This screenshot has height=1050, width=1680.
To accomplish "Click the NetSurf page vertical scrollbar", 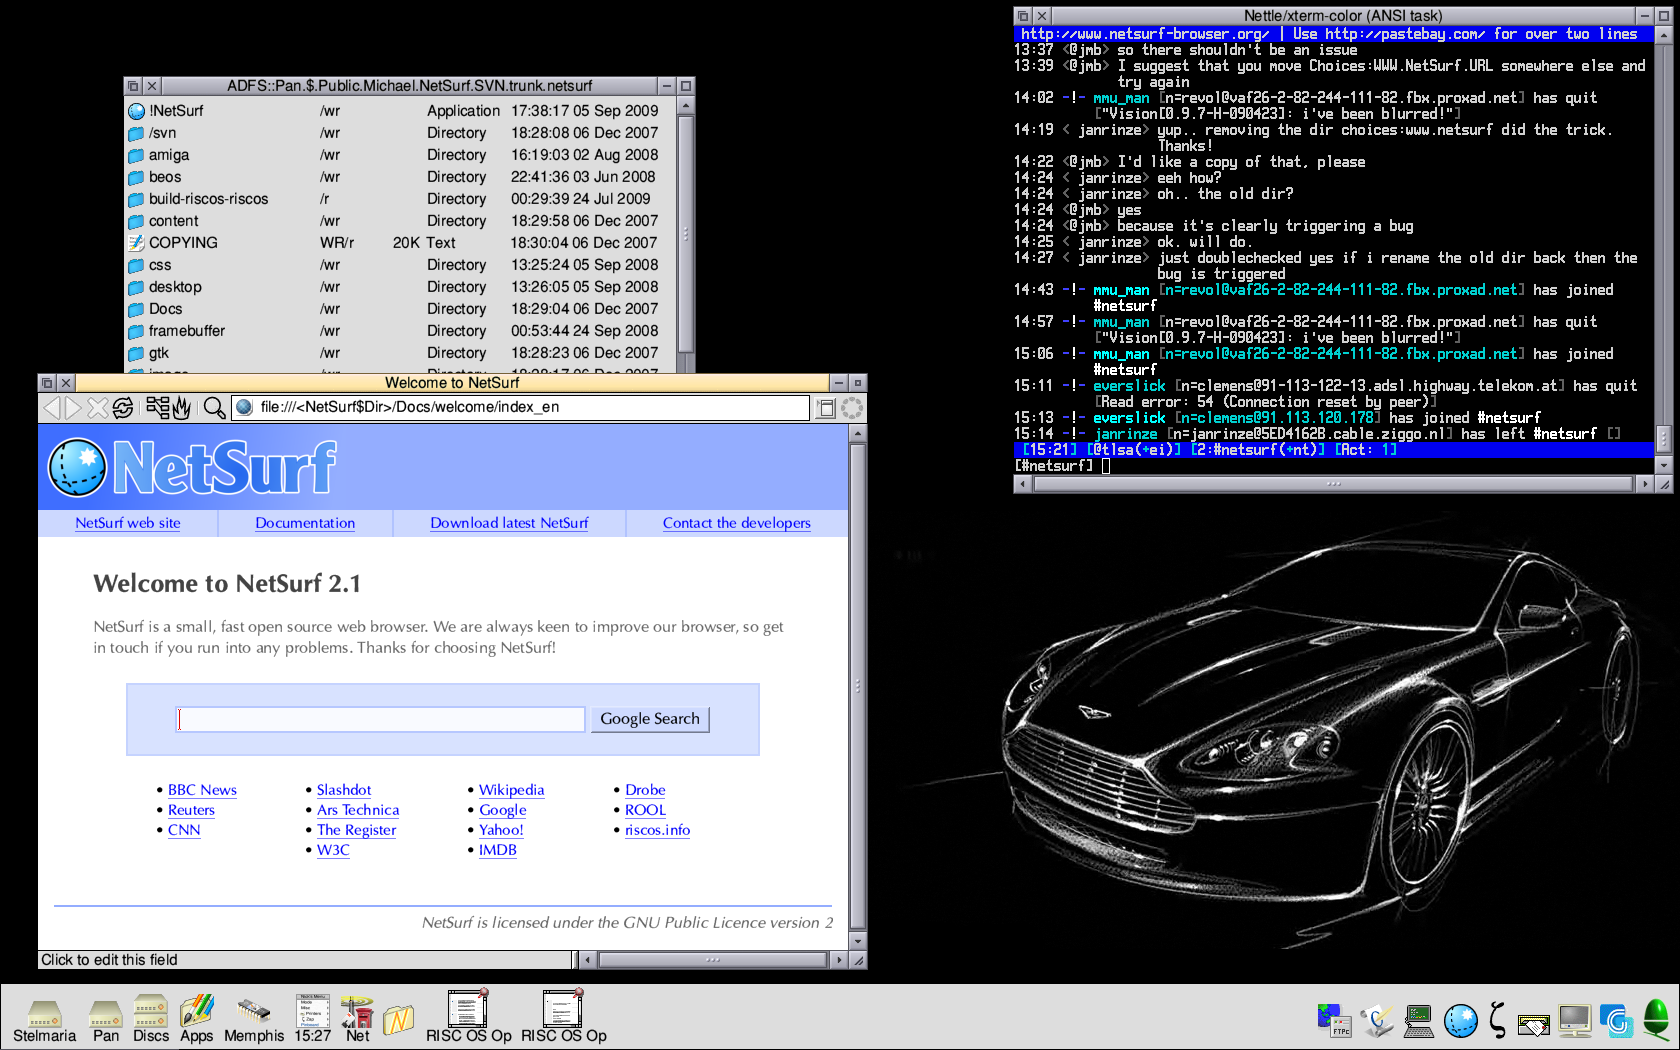I will [x=857, y=686].
